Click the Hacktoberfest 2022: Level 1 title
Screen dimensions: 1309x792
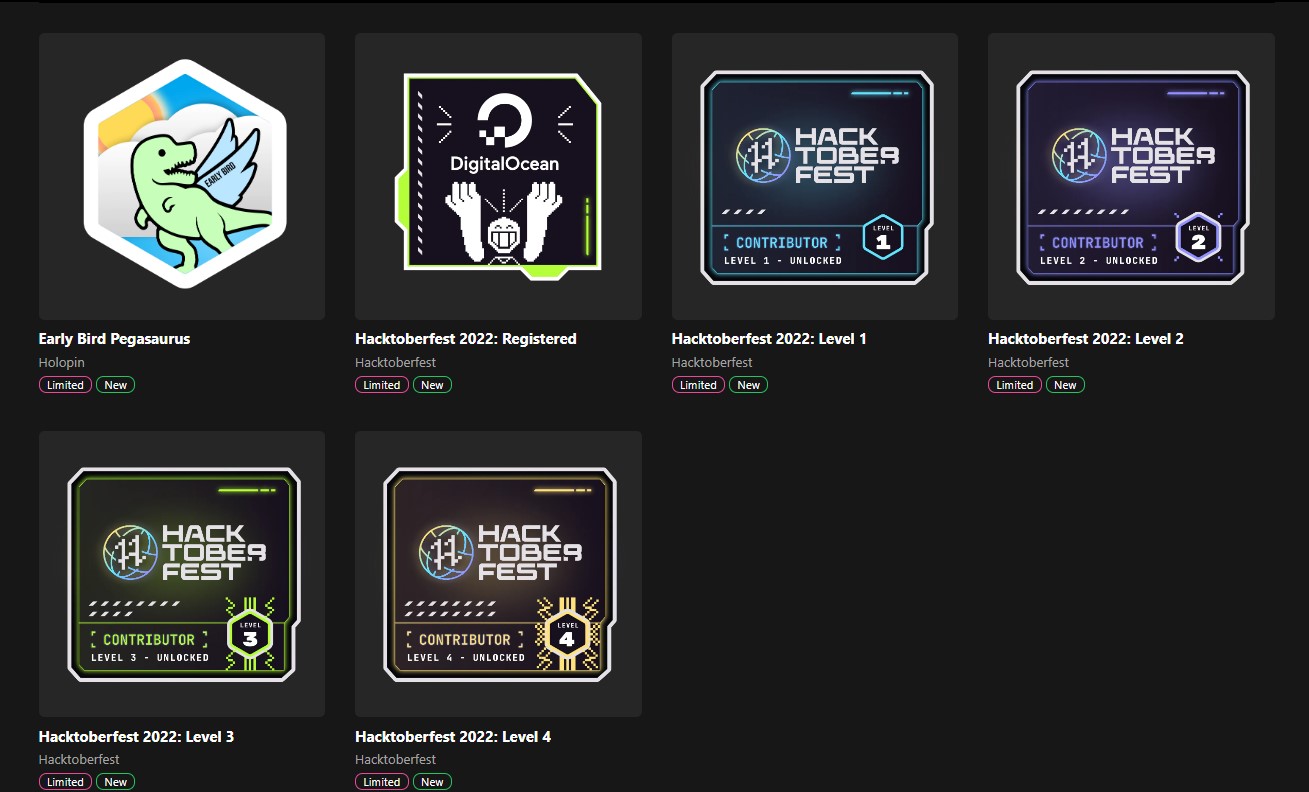(768, 338)
